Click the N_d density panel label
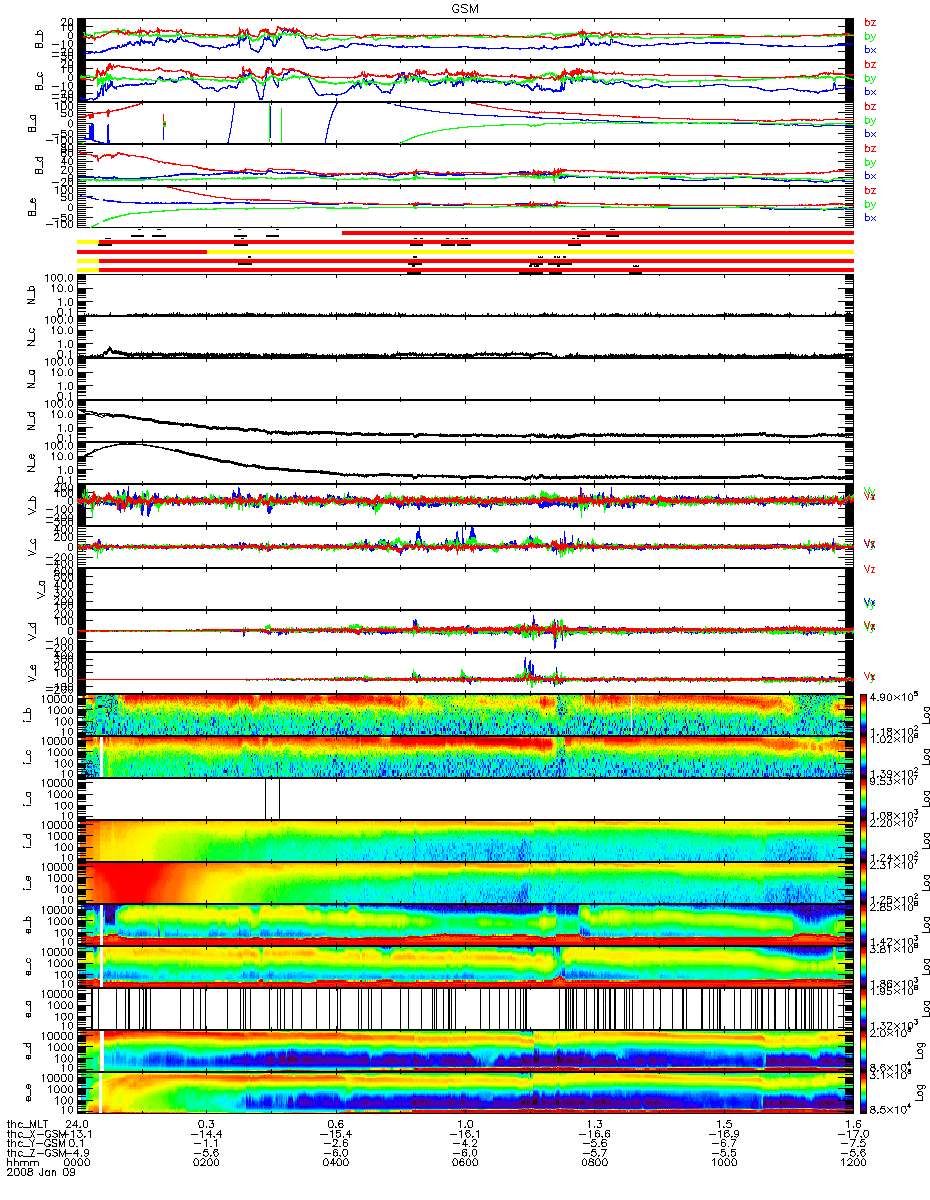The height and width of the screenshot is (1200, 930). click(x=31, y=421)
